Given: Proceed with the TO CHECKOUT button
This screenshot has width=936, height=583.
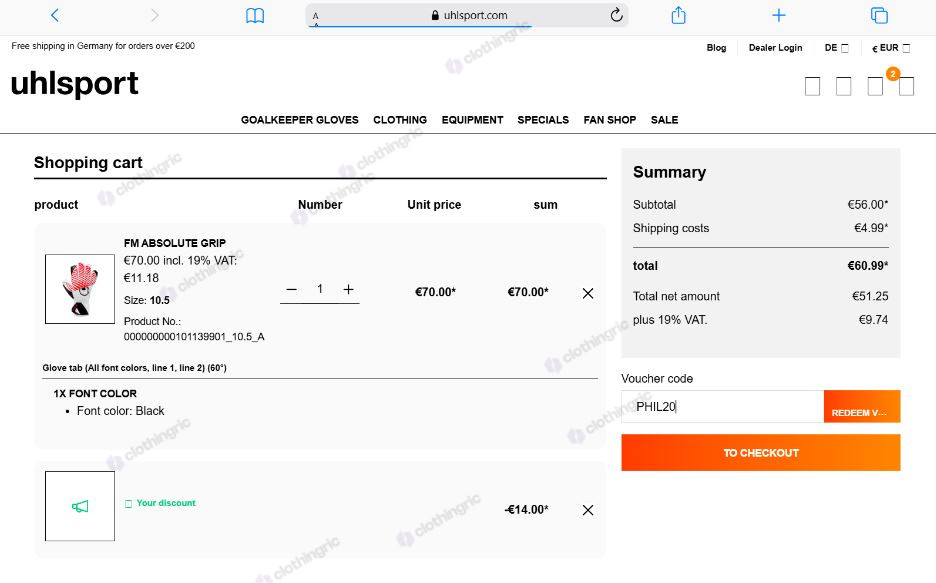Looking at the screenshot, I should 760,452.
